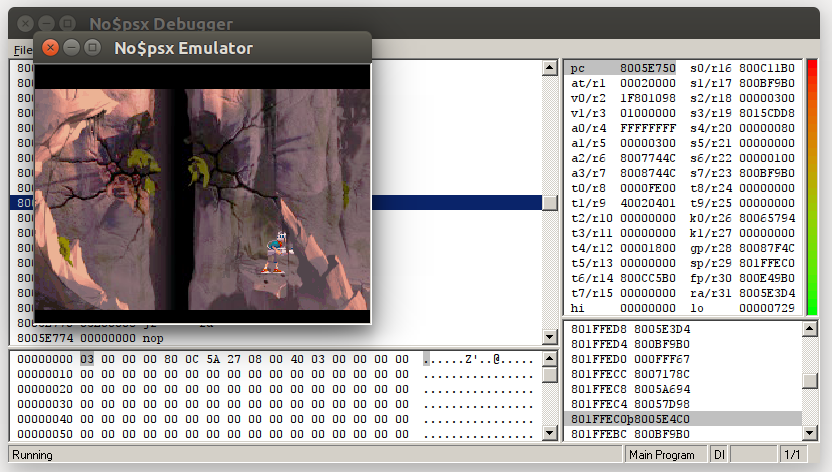The image size is (832, 472).
Task: Close the No$psx Emulator window
Action: click(x=50, y=48)
